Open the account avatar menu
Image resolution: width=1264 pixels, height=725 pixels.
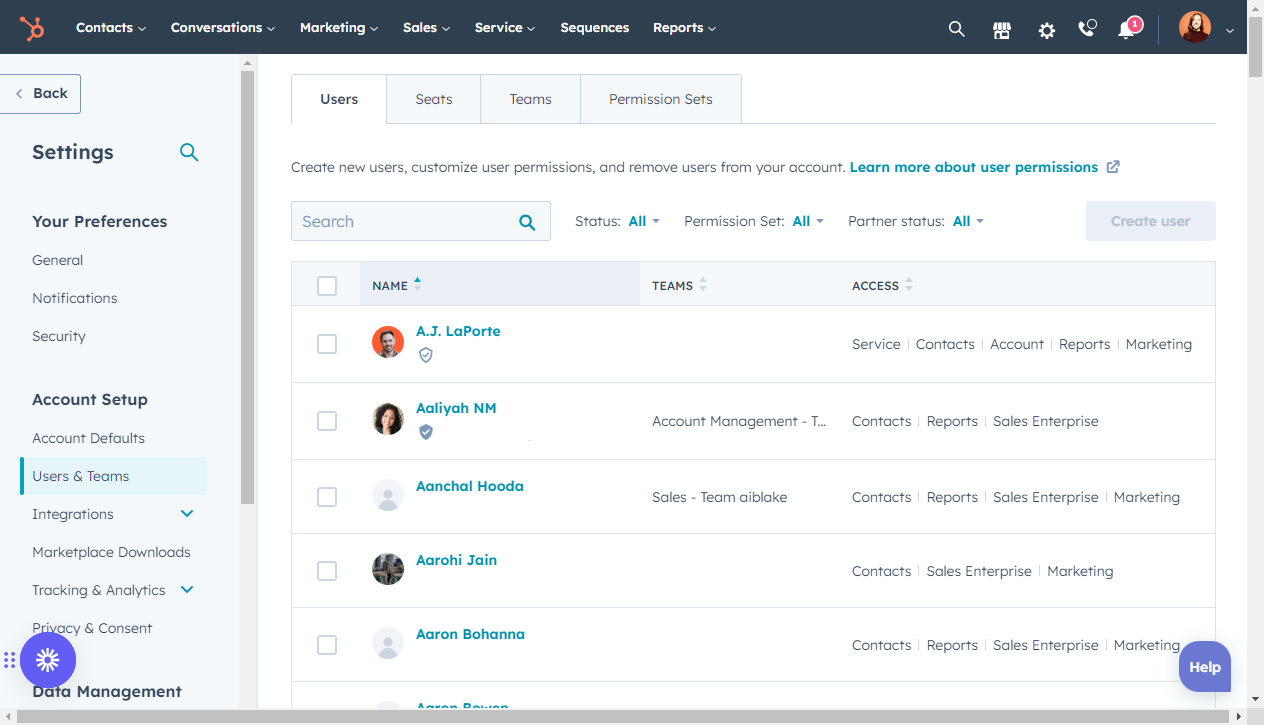[x=1206, y=28]
